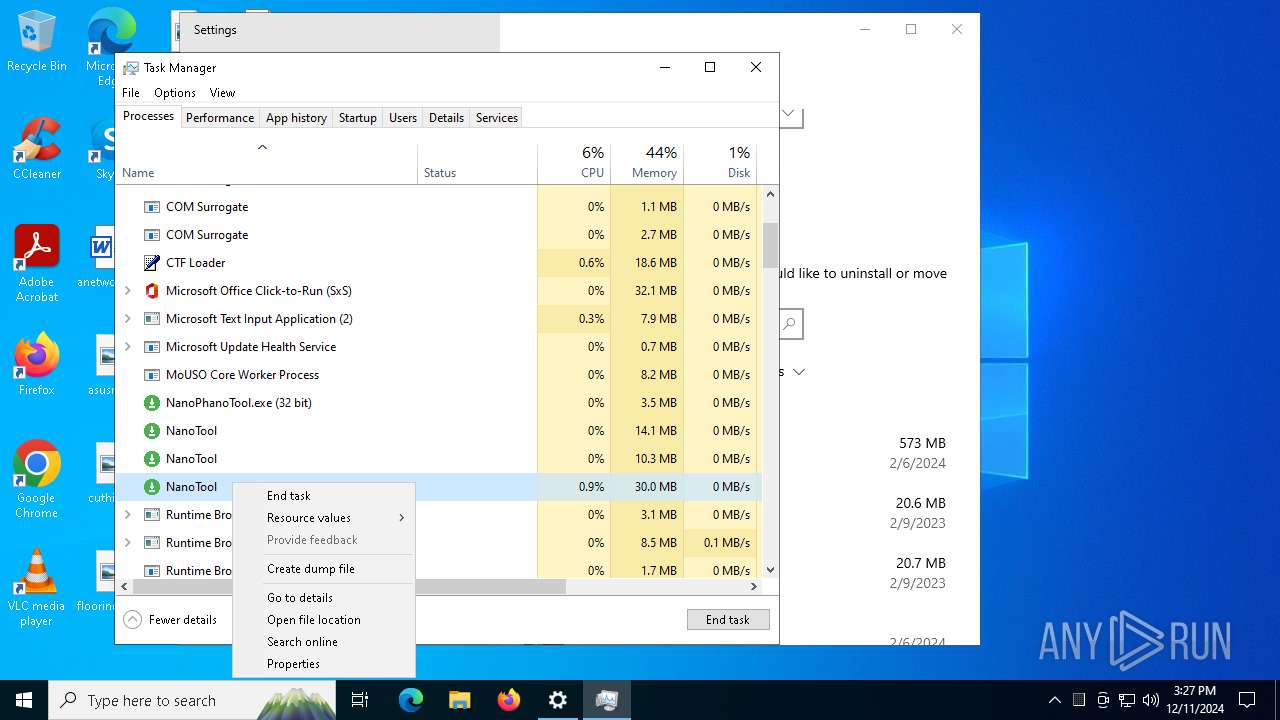Click the End task button

pos(728,620)
